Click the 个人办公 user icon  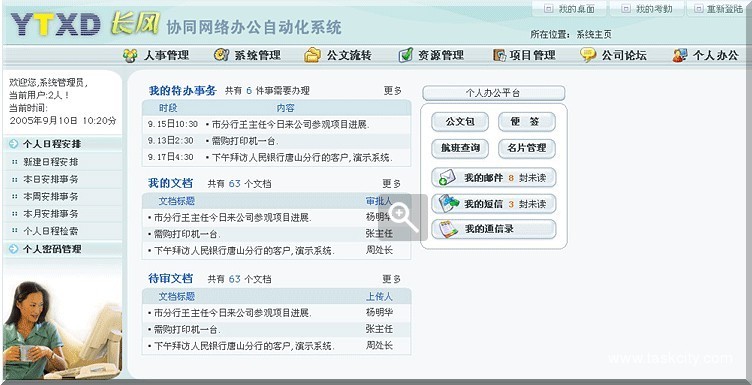680,56
